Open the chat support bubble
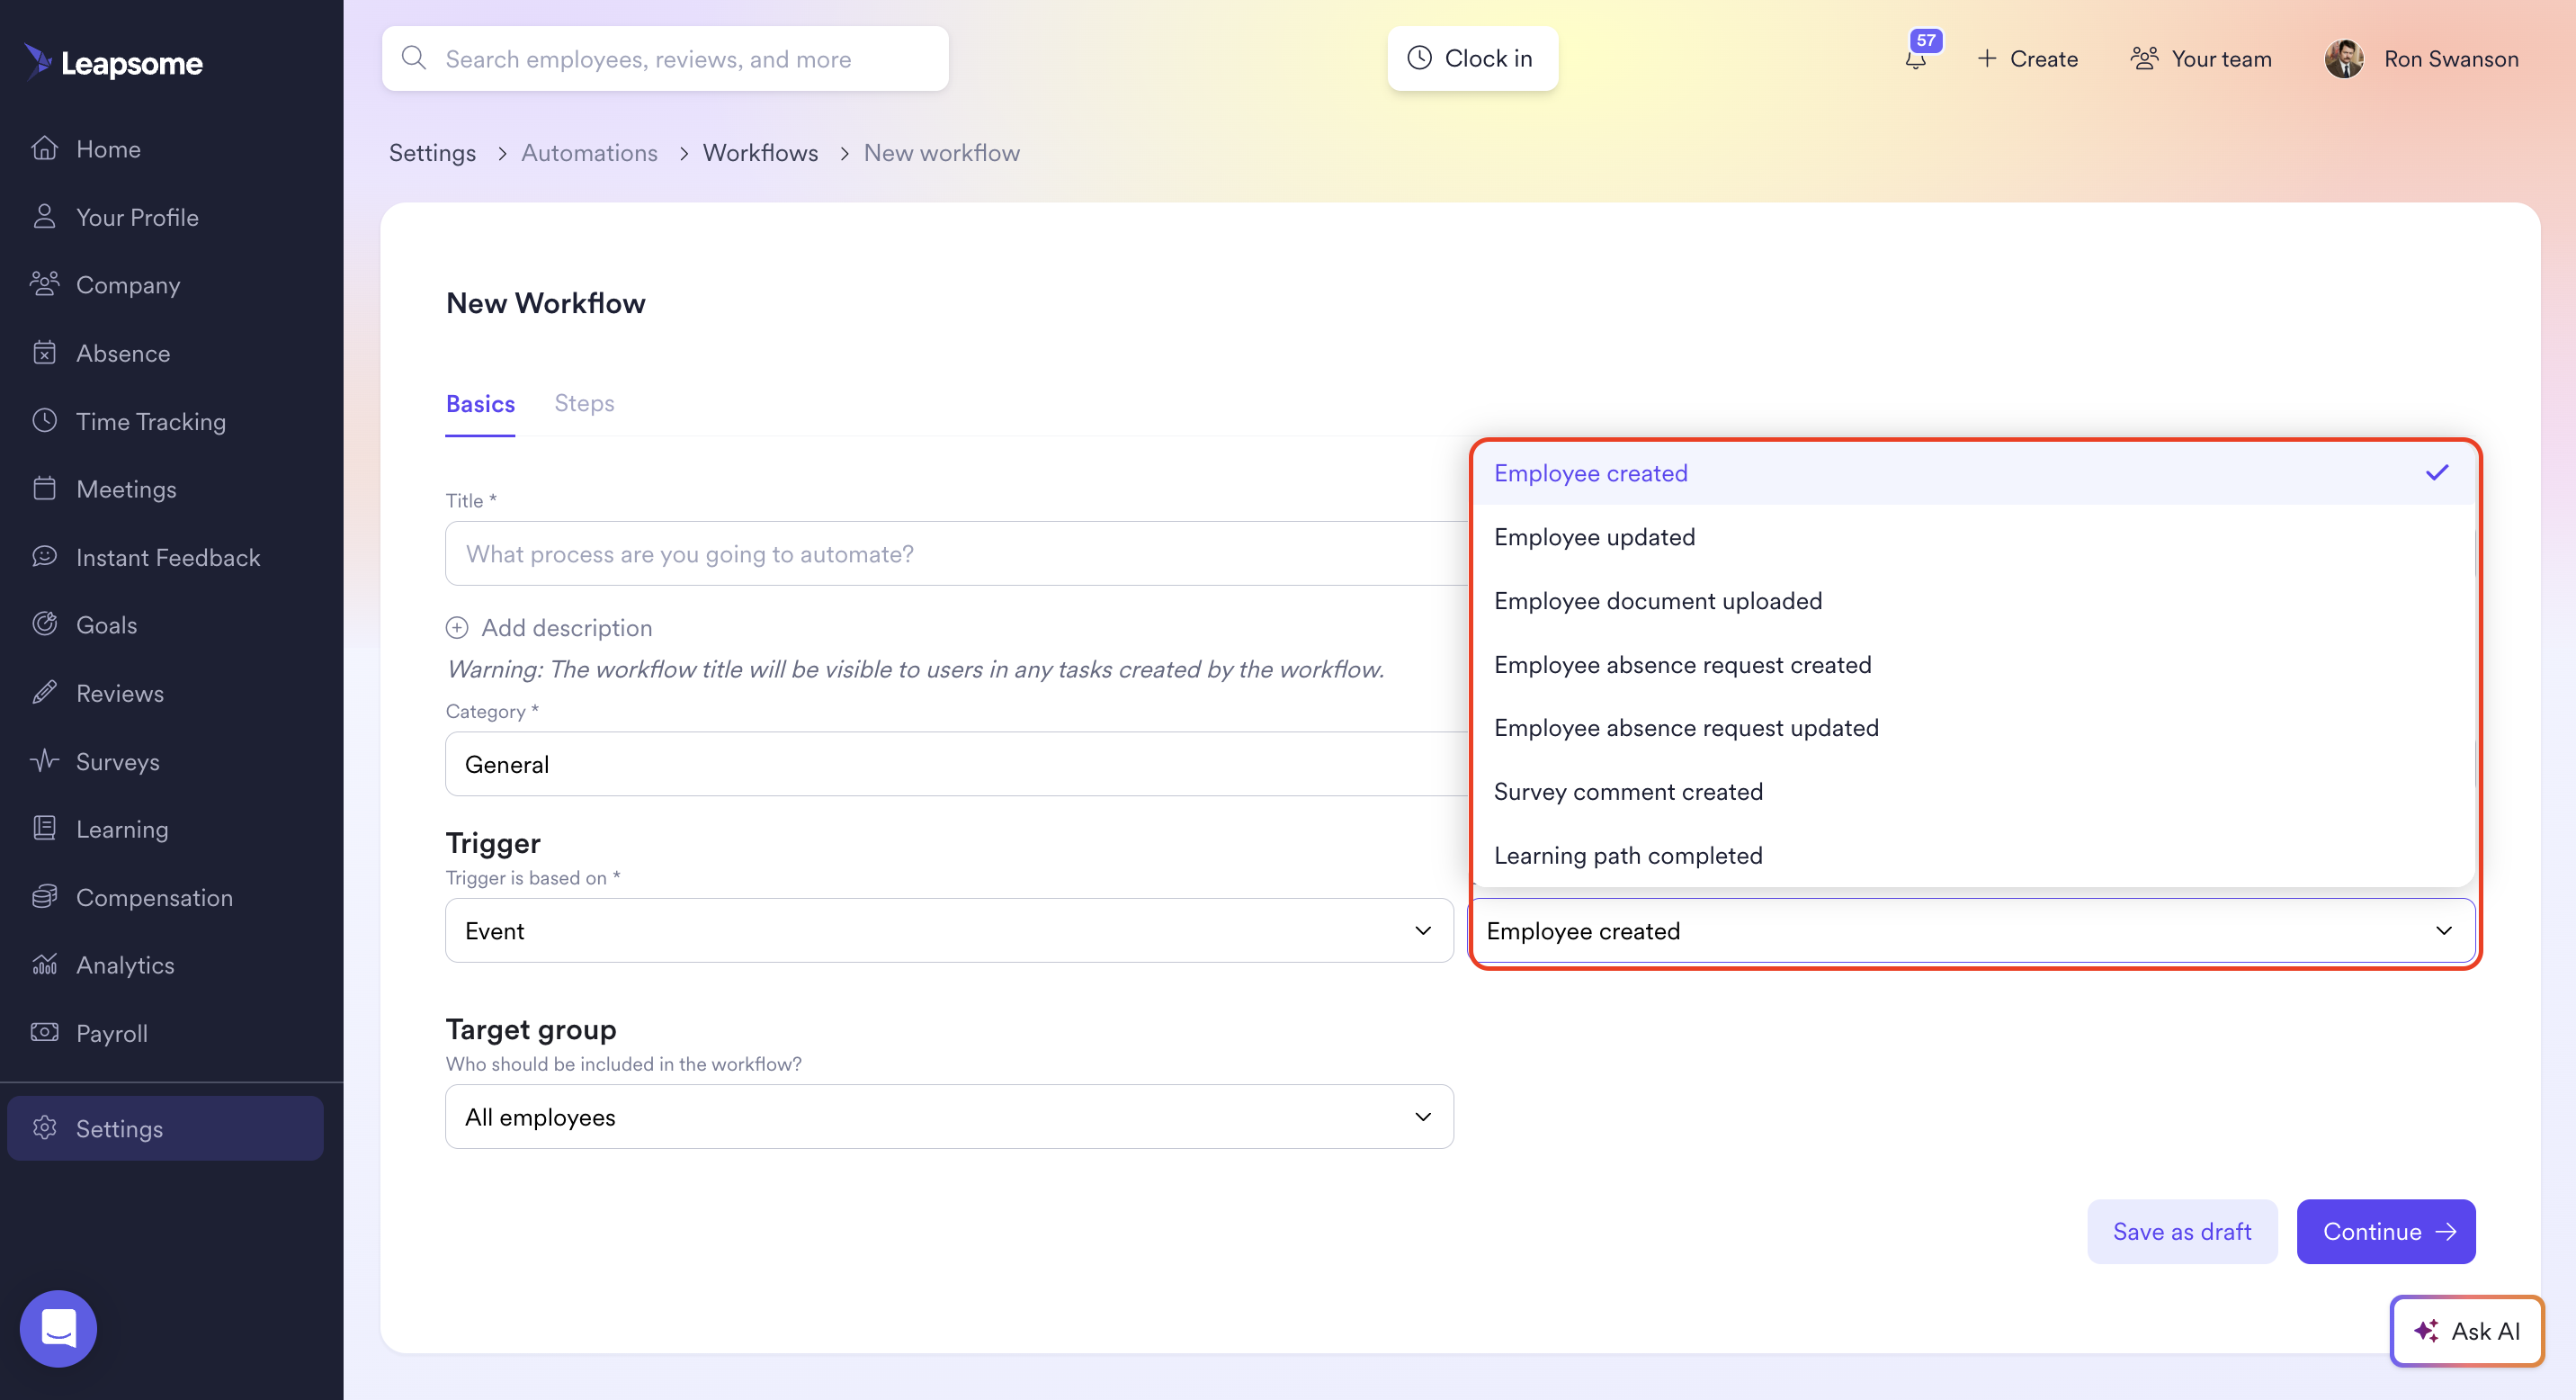This screenshot has width=2576, height=1400. pyautogui.click(x=58, y=1328)
